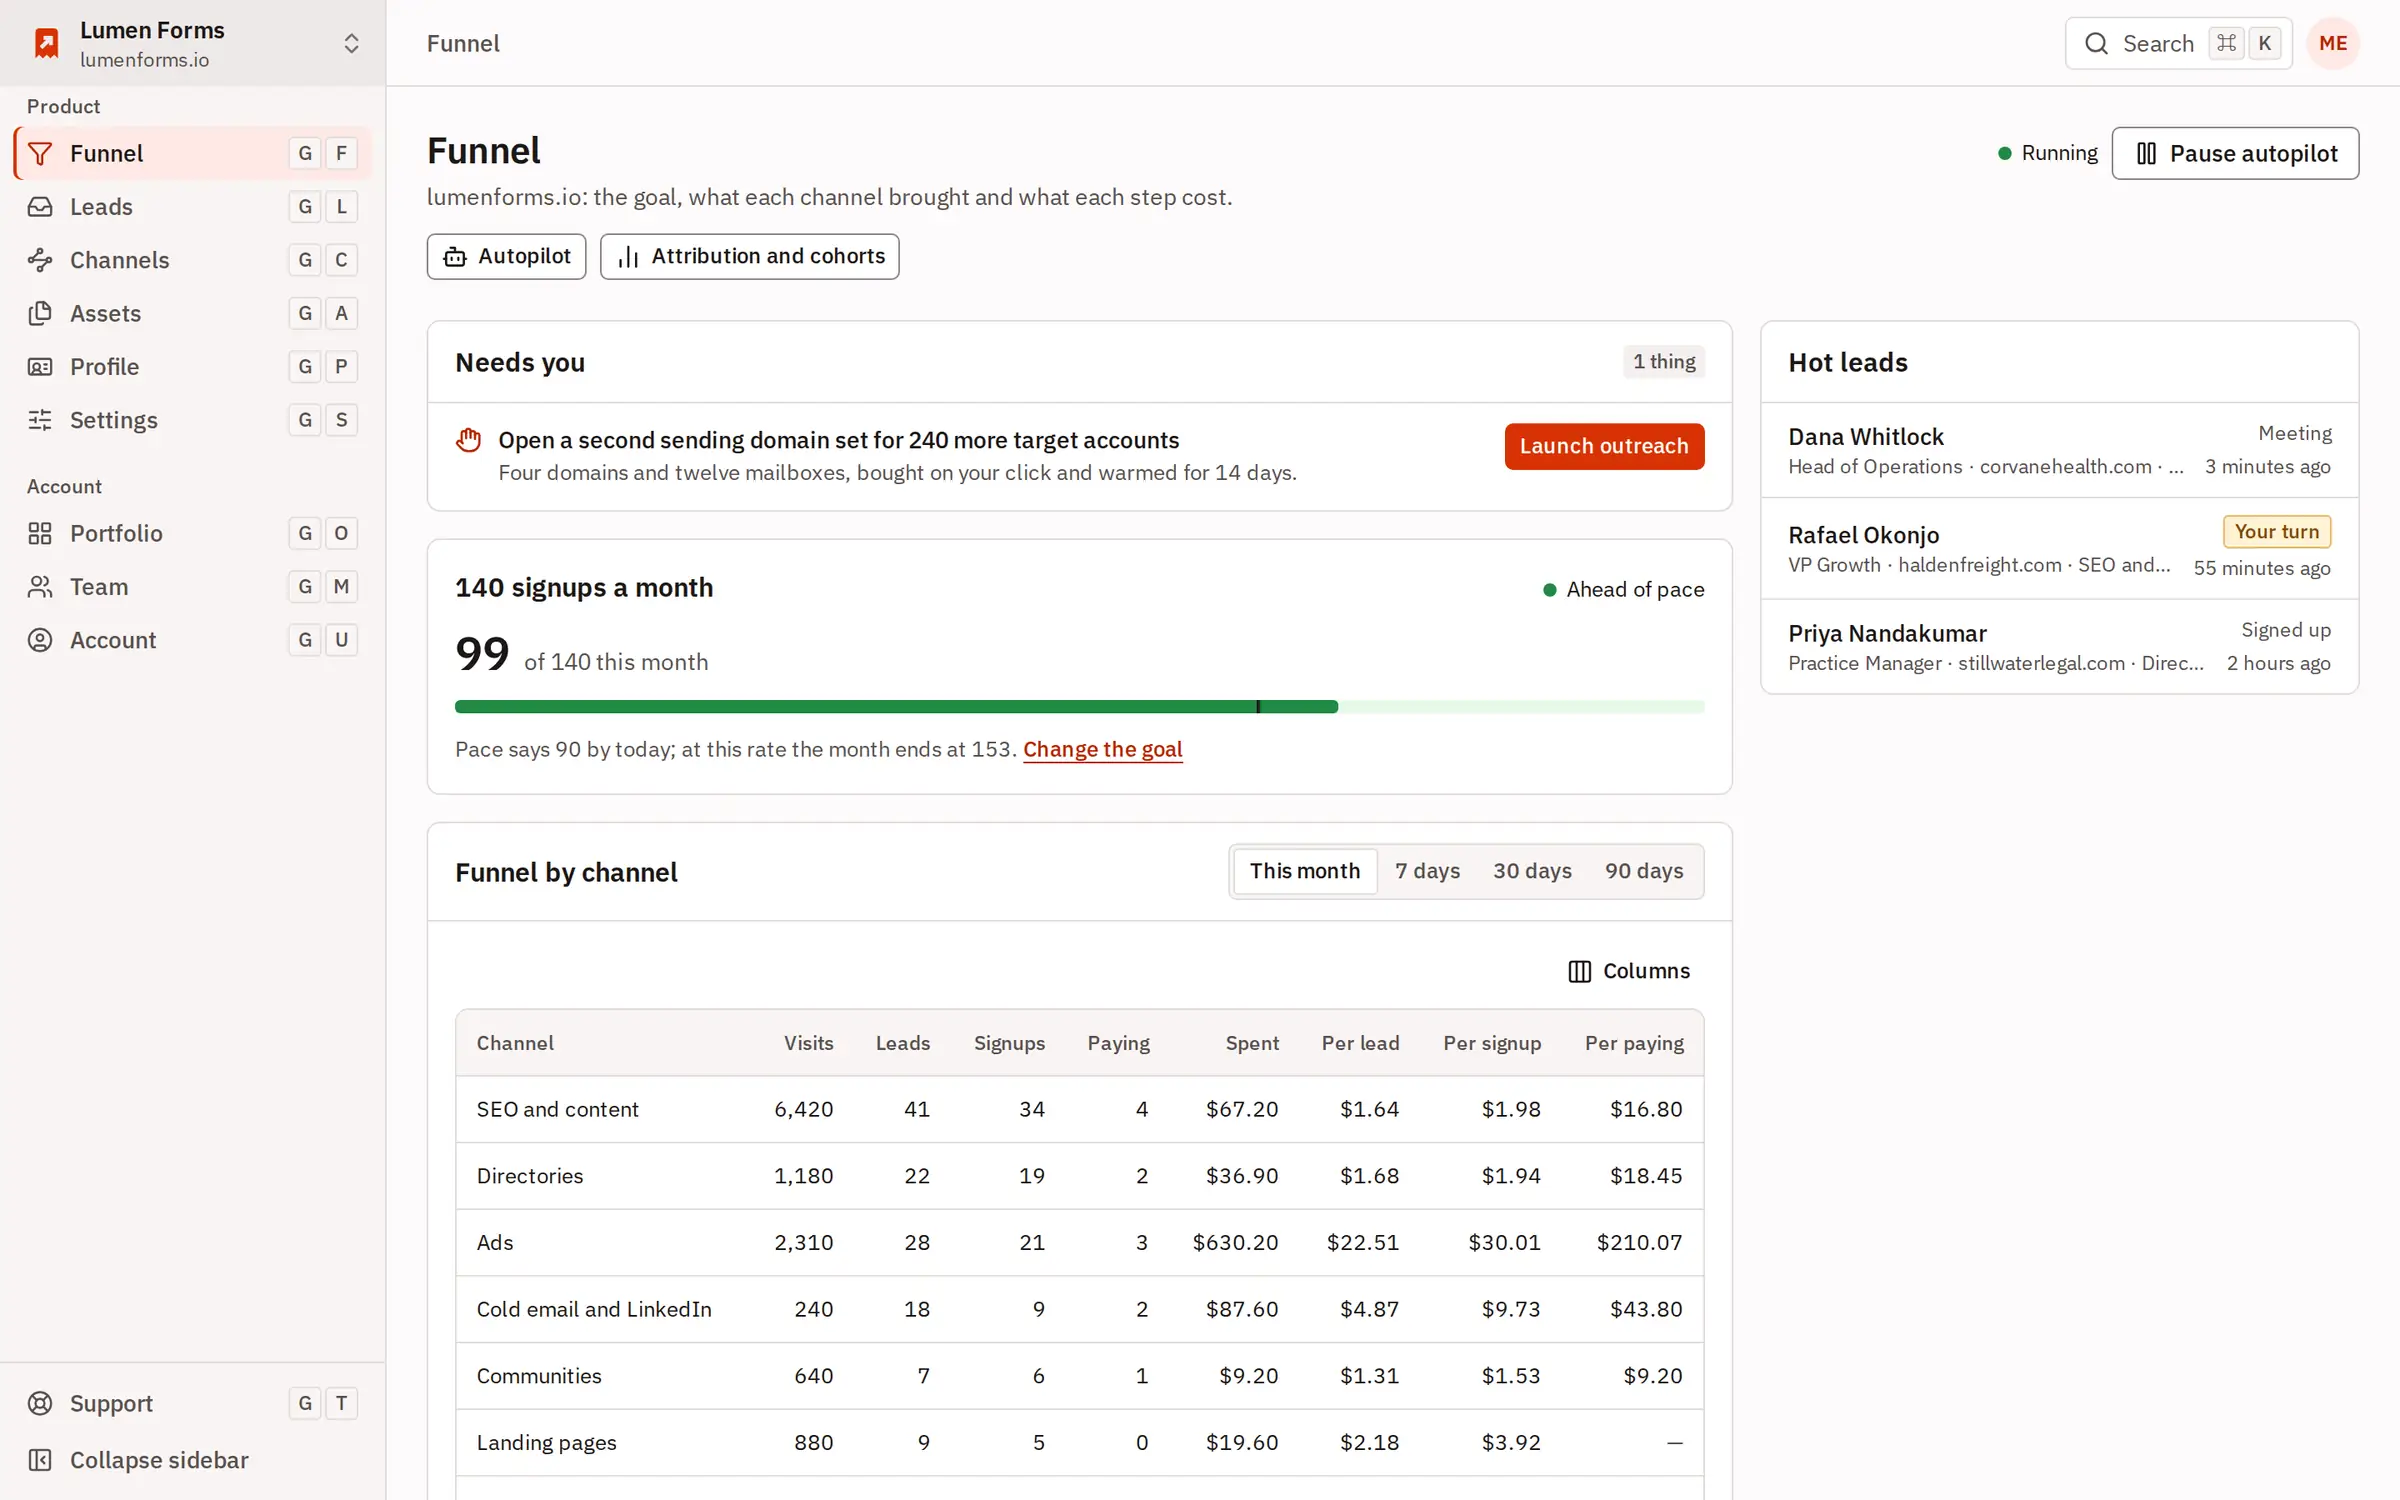Click the Funnel filter icon in sidebar
This screenshot has height=1500, width=2400.
pyautogui.click(x=40, y=153)
